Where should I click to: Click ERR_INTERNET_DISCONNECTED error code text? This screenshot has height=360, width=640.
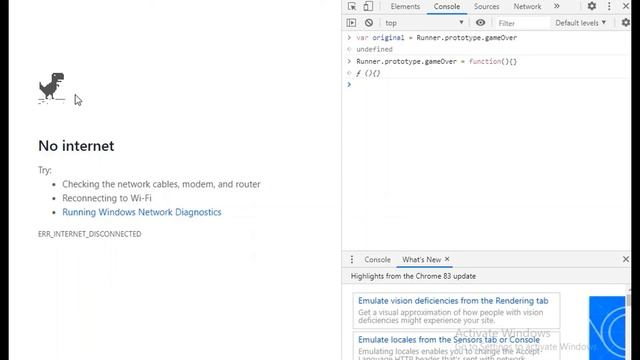[89, 234]
